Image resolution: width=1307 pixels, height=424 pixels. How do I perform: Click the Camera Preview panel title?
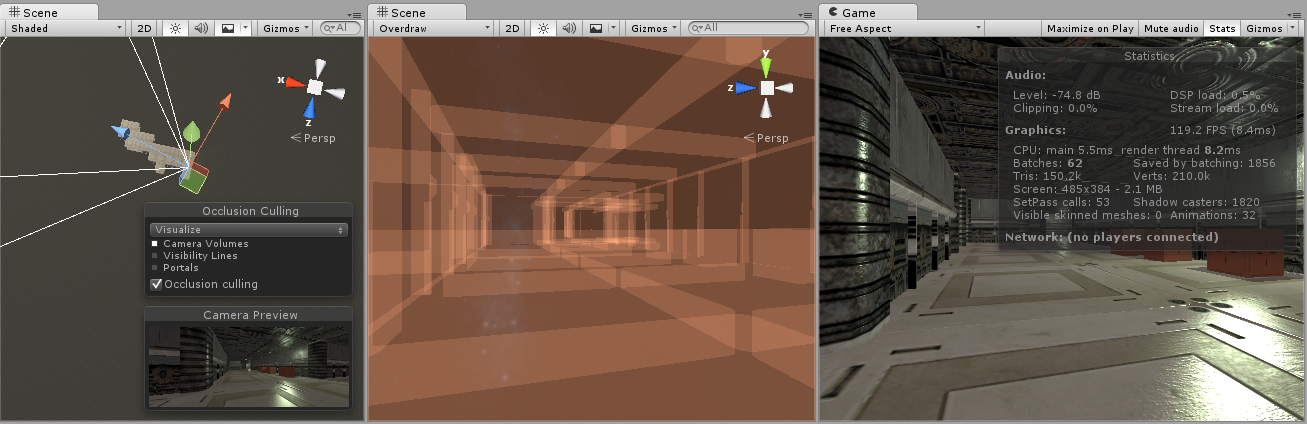(x=250, y=315)
